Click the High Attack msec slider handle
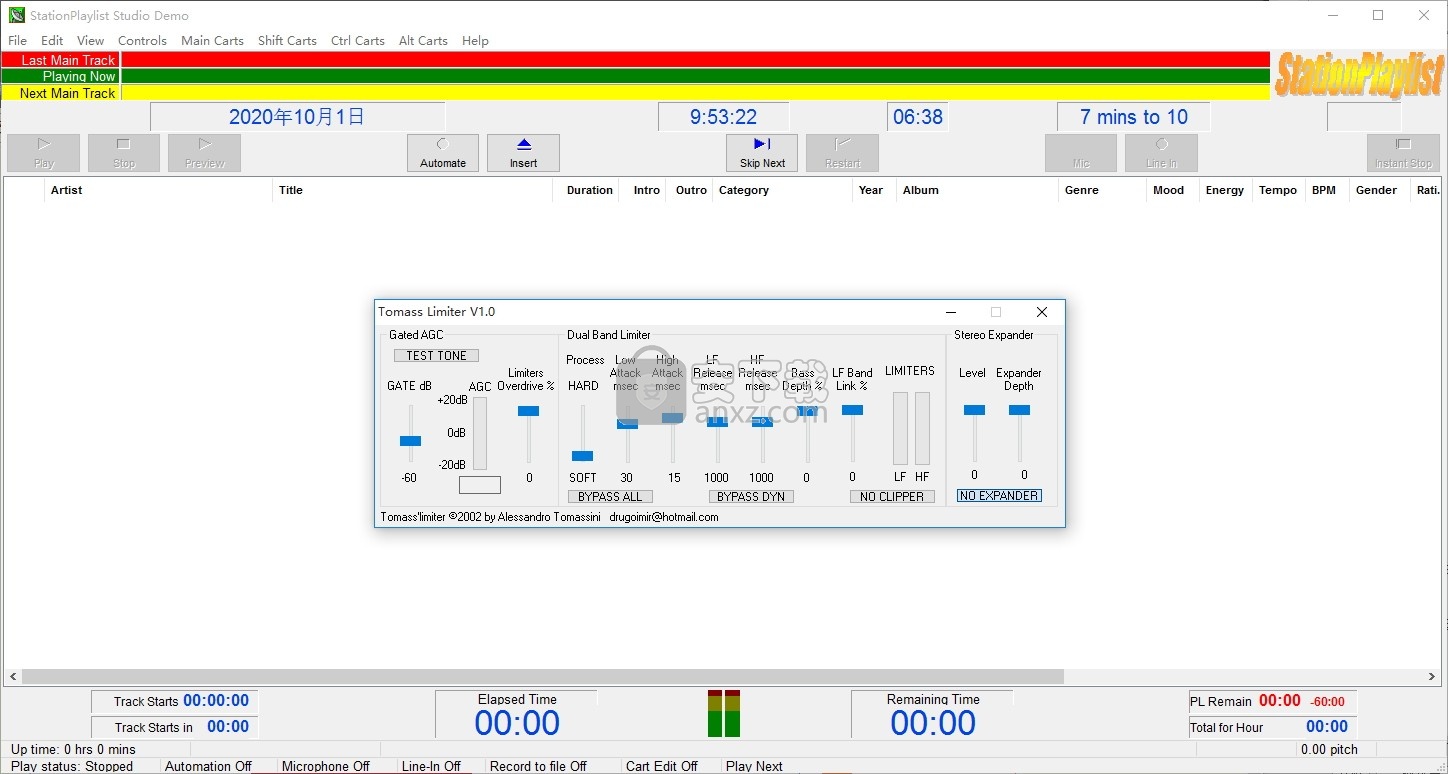Viewport: 1448px width, 774px height. tap(672, 418)
